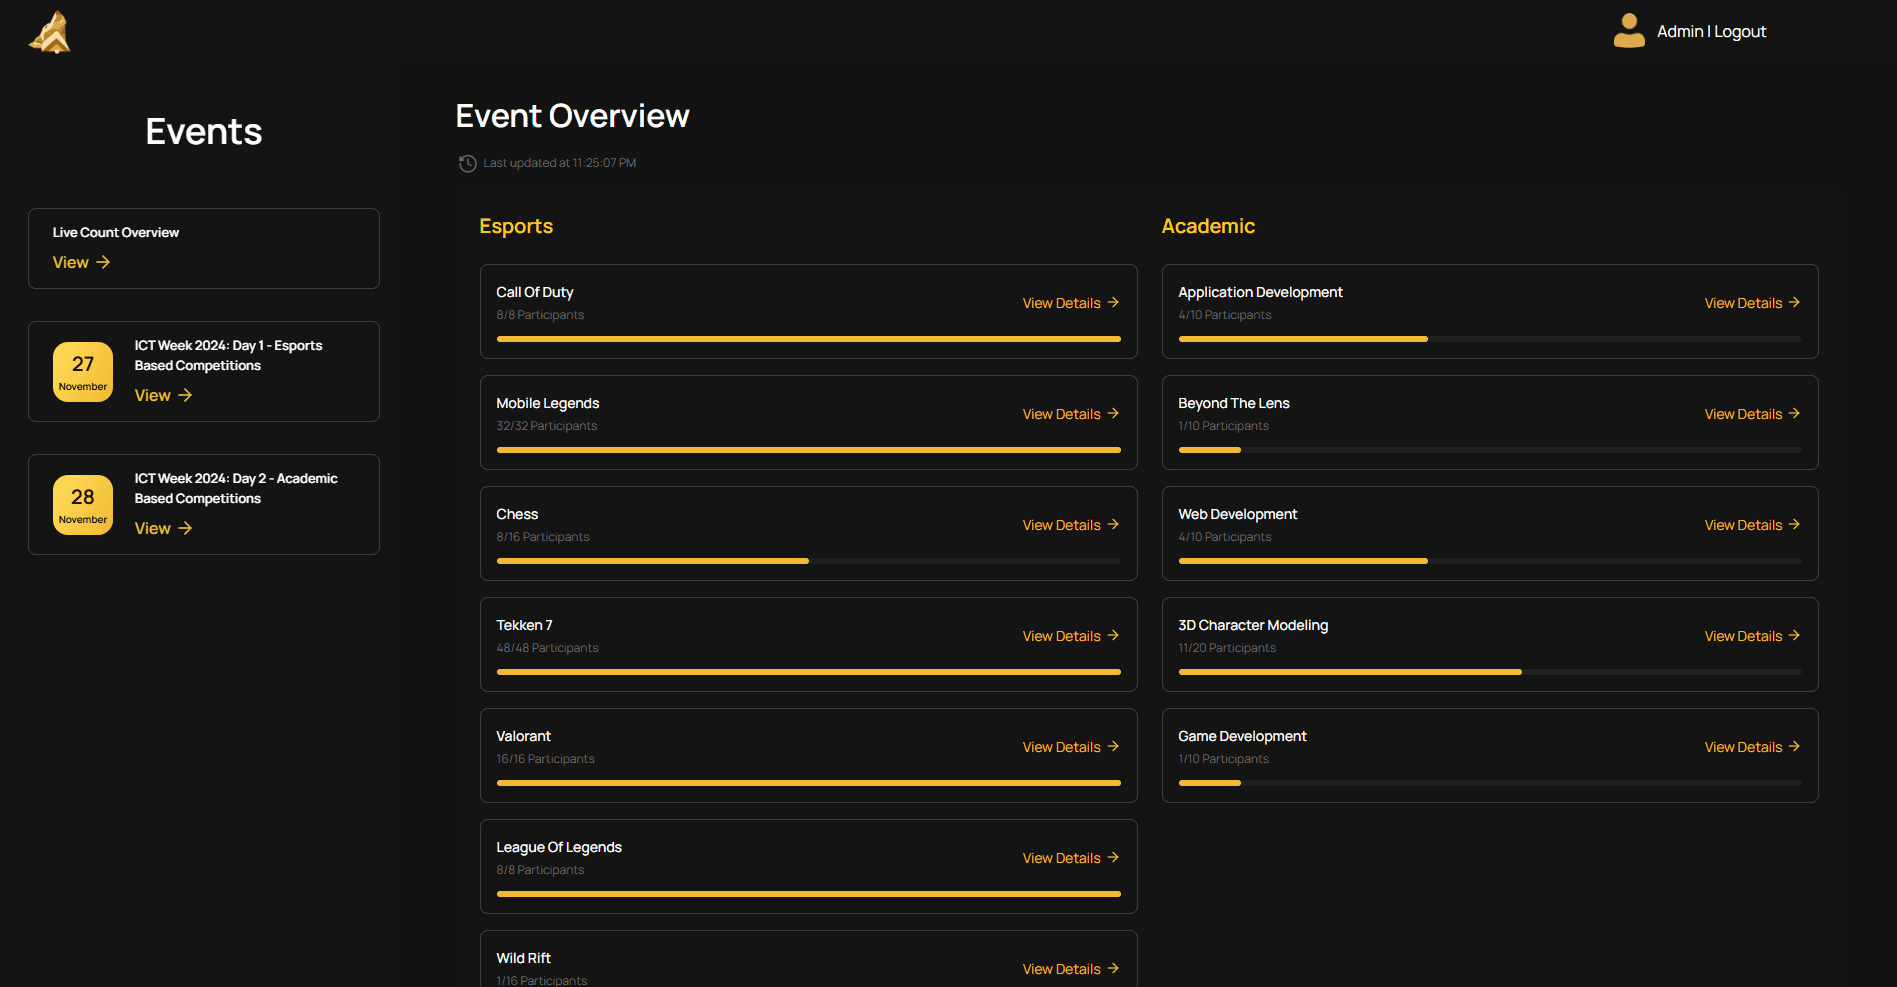Click 4/10 Participants under Application Development
This screenshot has height=987, width=1897.
tap(1225, 315)
